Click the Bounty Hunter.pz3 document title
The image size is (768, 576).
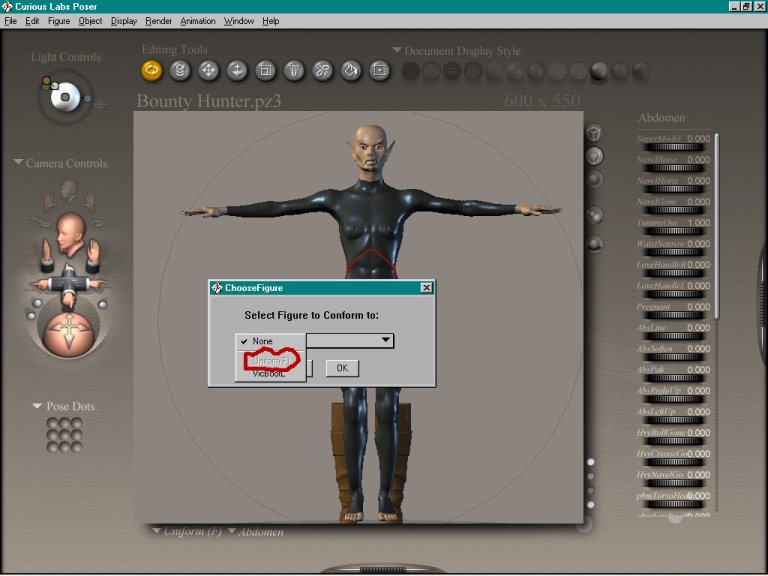point(209,101)
